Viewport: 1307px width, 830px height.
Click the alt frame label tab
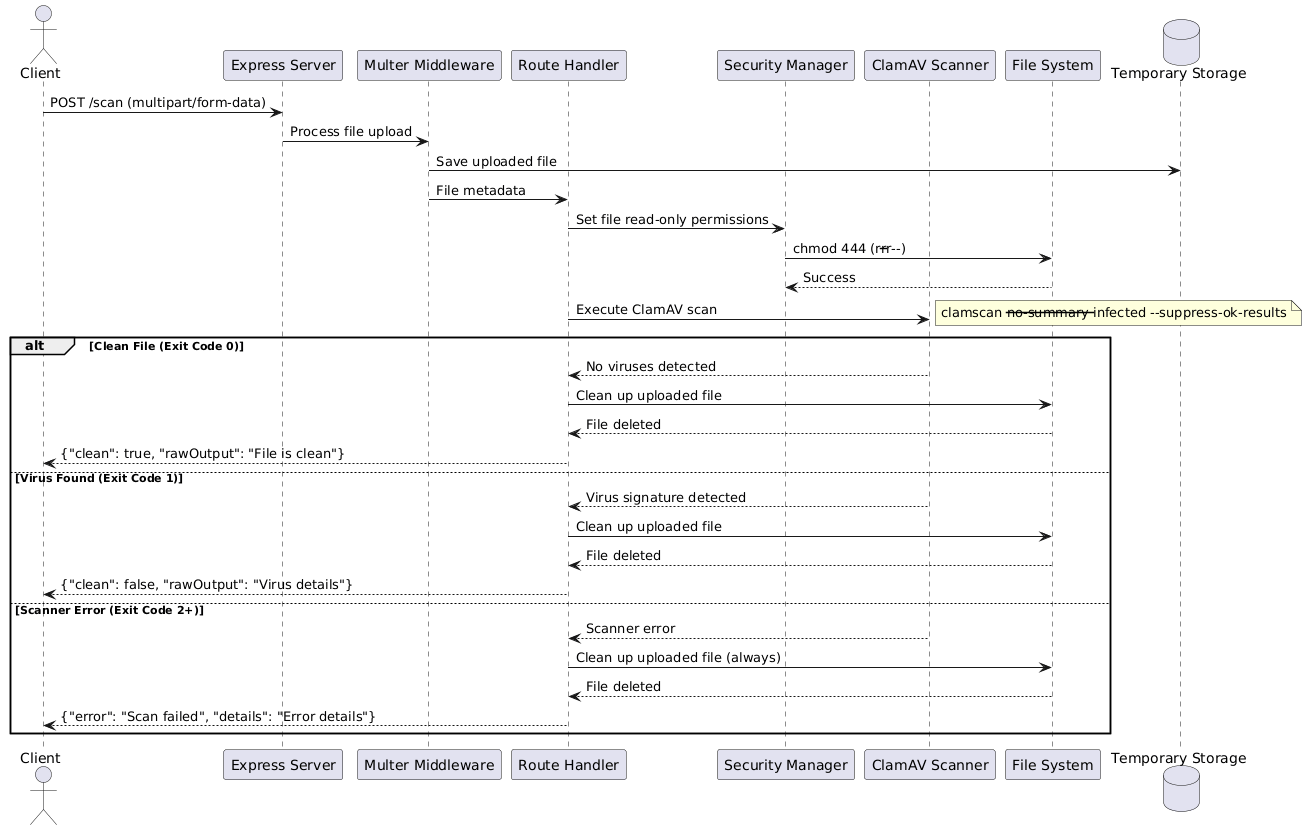pyautogui.click(x=42, y=346)
